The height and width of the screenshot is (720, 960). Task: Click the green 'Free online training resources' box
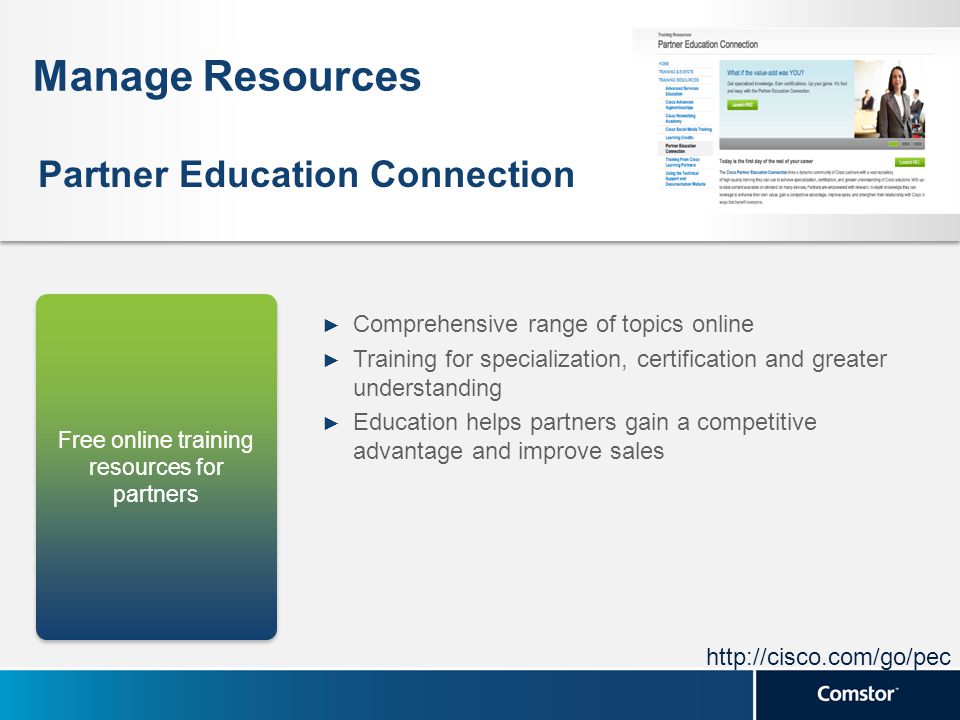pos(156,467)
